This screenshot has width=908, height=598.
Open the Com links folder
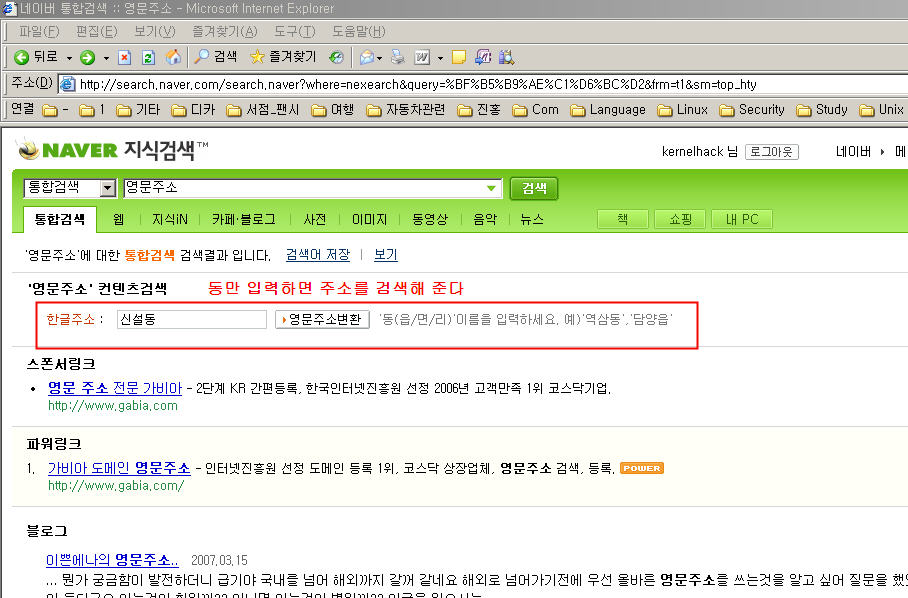(x=536, y=109)
